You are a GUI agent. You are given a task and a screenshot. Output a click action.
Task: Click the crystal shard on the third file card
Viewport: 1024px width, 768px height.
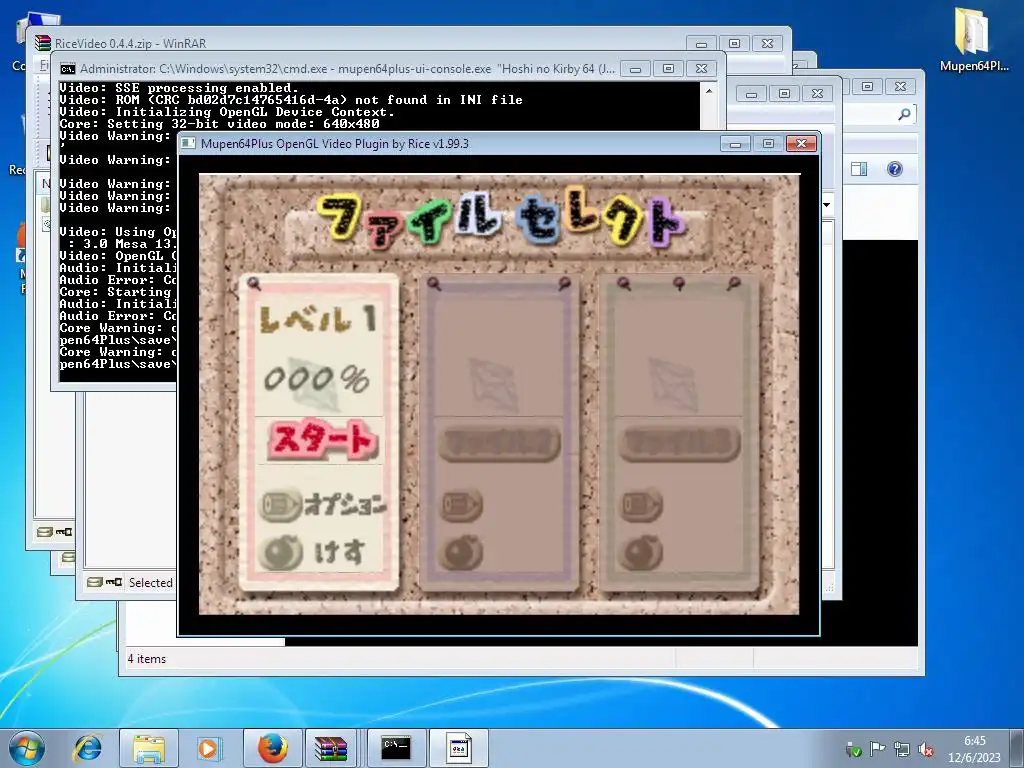[673, 384]
